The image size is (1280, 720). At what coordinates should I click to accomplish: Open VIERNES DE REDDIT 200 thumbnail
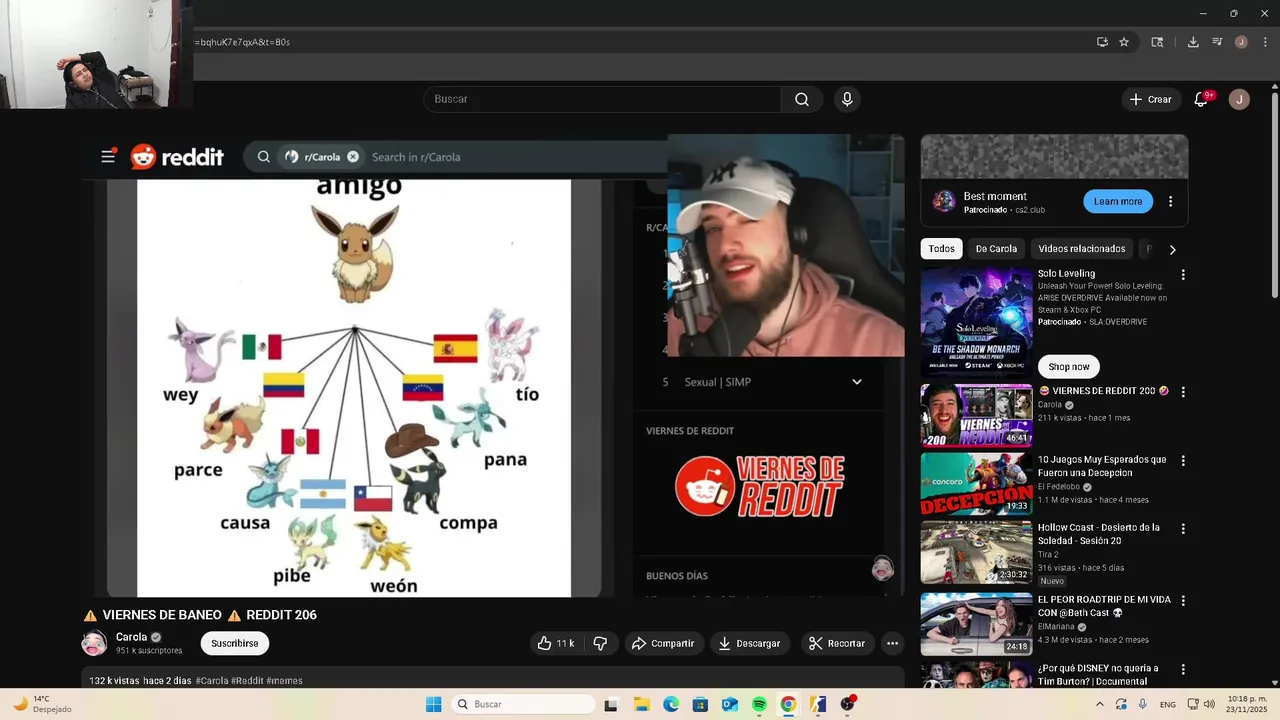[x=976, y=415]
